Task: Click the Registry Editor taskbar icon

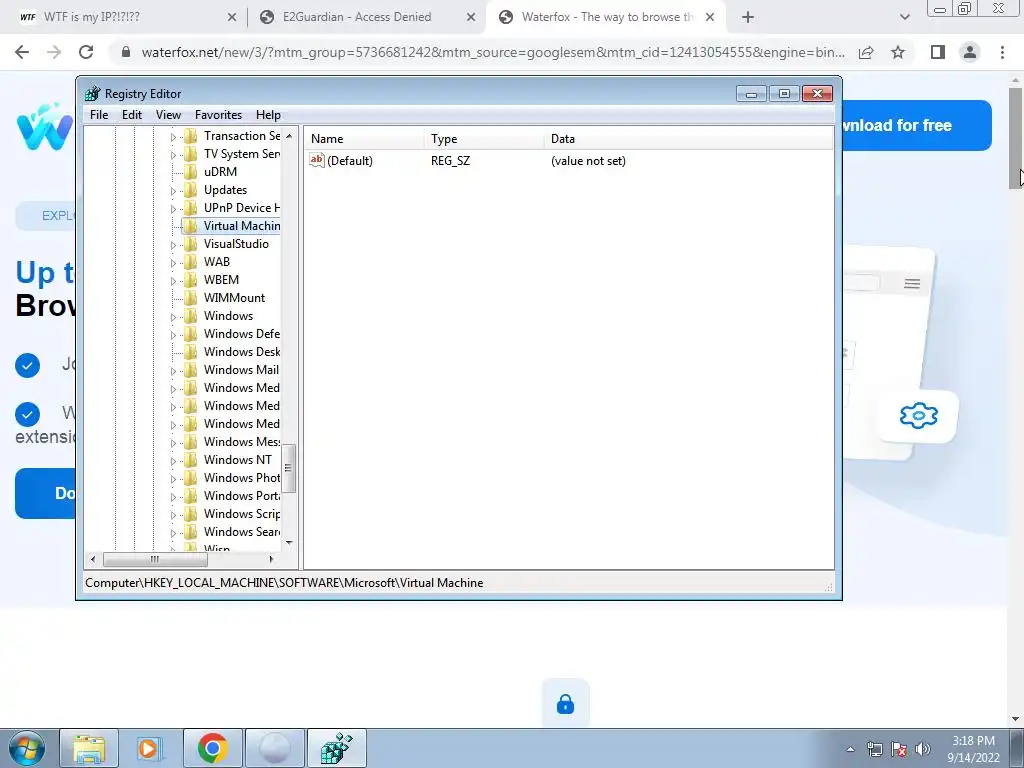Action: click(337, 748)
